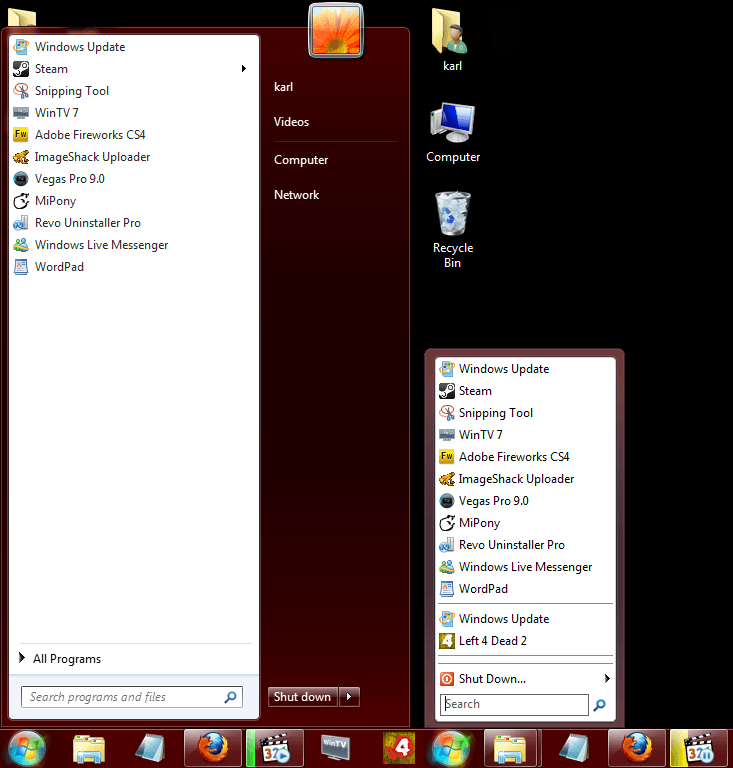Select ImageShack Uploader in the compact menu
The height and width of the screenshot is (768, 733).
525,479
